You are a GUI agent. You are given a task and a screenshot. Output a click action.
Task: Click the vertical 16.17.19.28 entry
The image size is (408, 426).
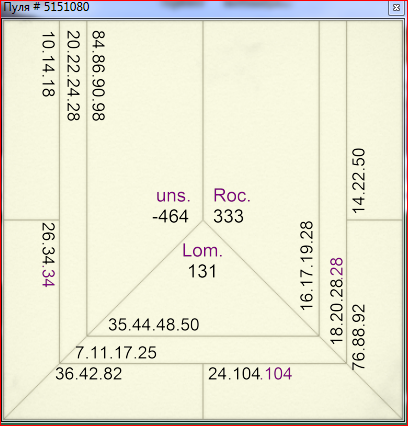307,266
